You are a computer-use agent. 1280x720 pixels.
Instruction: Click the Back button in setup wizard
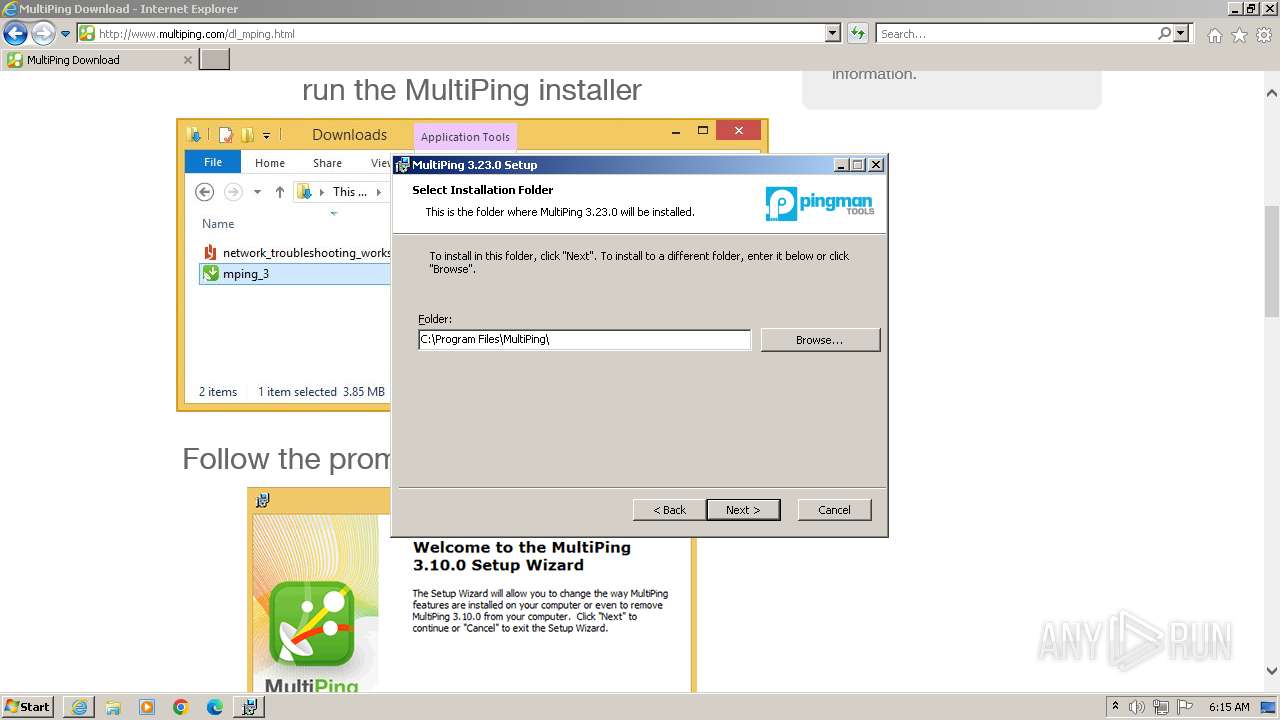[670, 510]
